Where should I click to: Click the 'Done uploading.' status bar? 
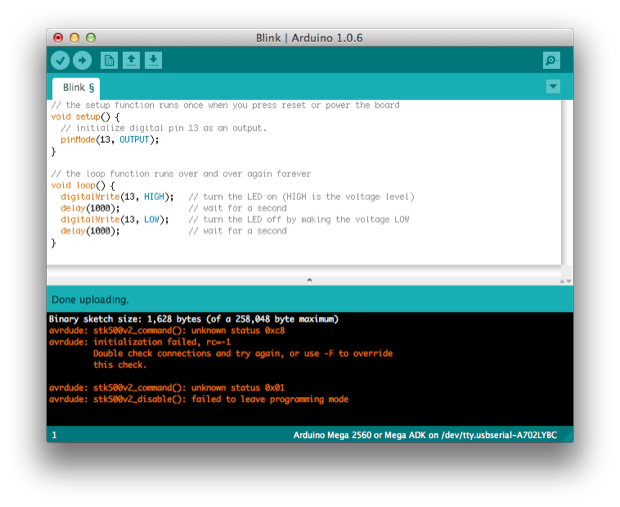tap(310, 299)
